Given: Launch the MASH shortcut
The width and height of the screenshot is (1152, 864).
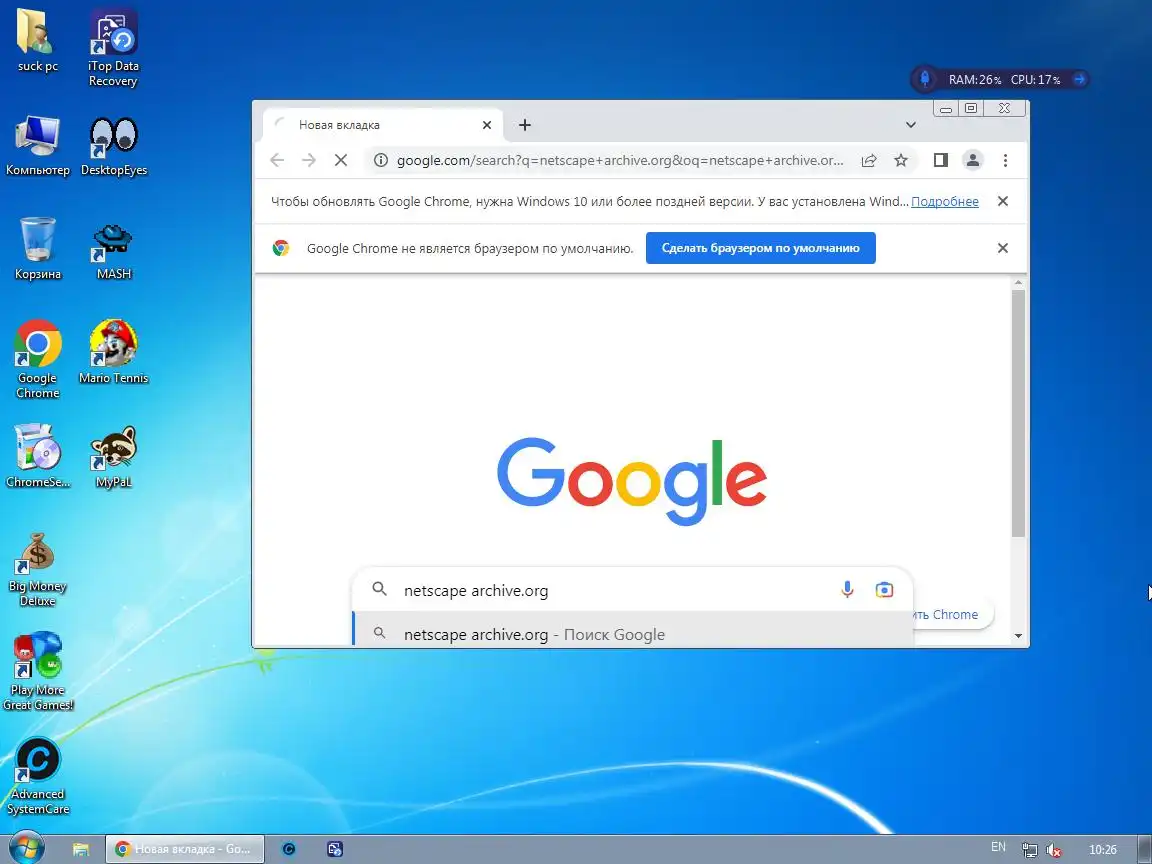Looking at the screenshot, I should (x=113, y=250).
